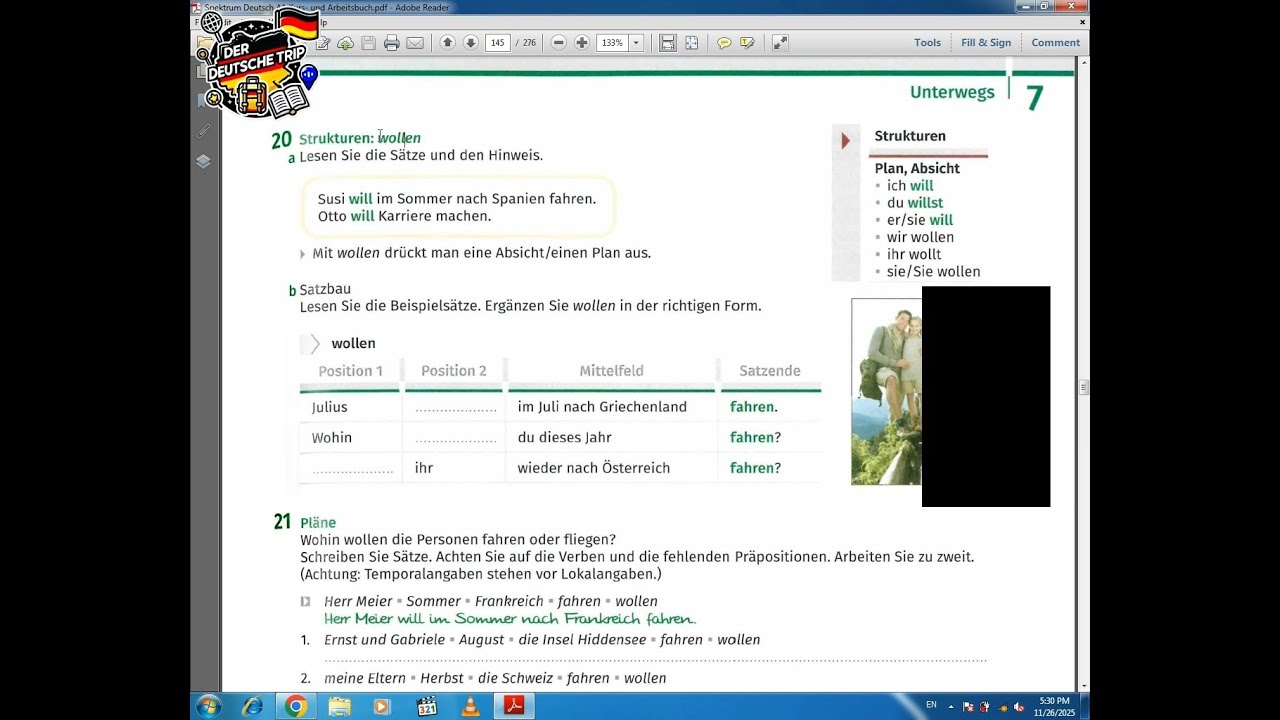This screenshot has height=720, width=1280.
Task: Click 'im Juli nach Griechenland' cell
Action: pyautogui.click(x=602, y=407)
